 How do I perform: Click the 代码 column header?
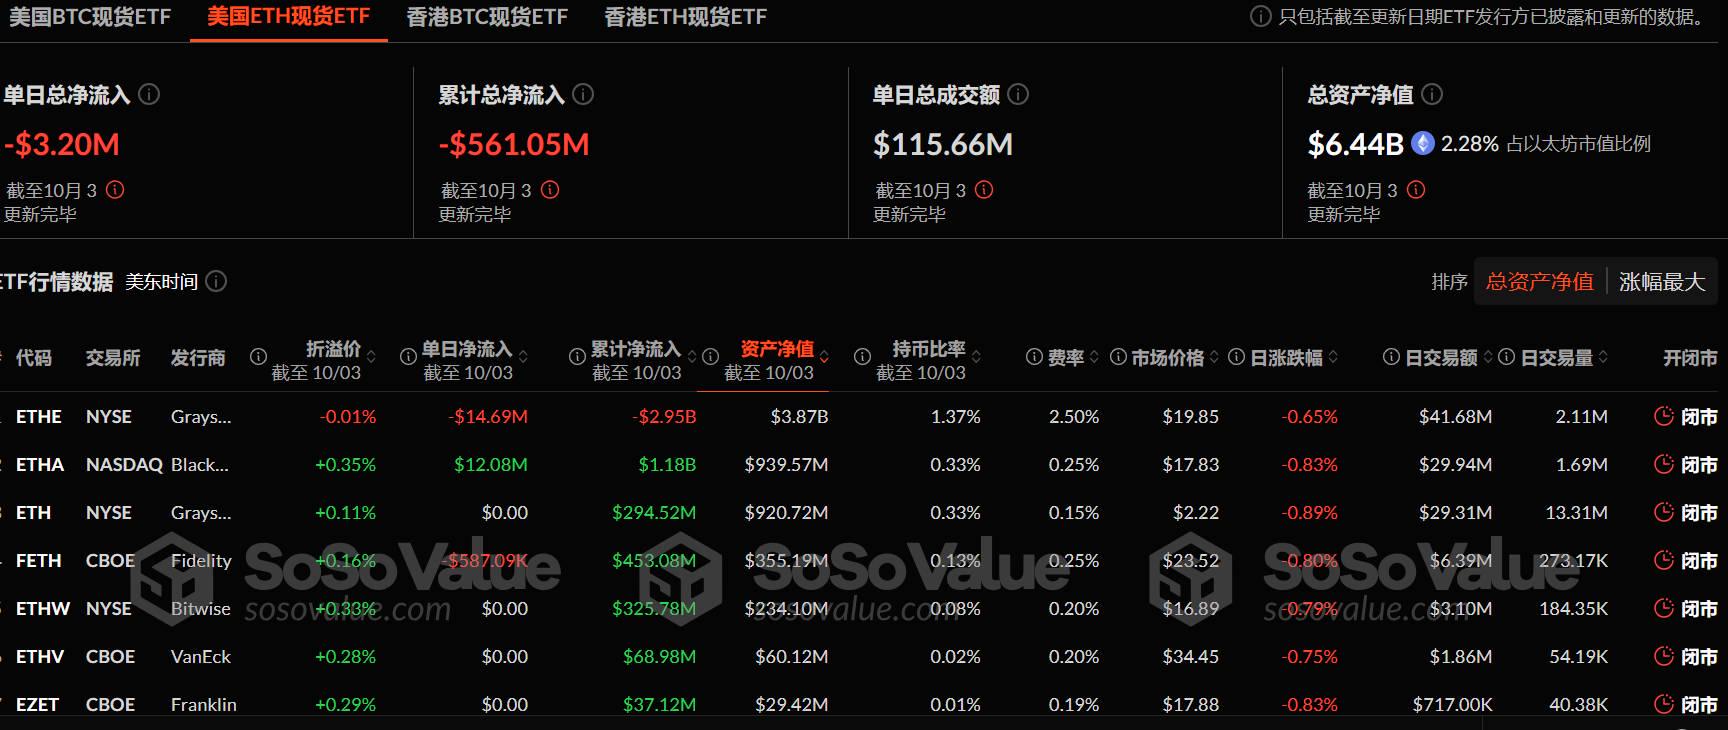(x=33, y=357)
